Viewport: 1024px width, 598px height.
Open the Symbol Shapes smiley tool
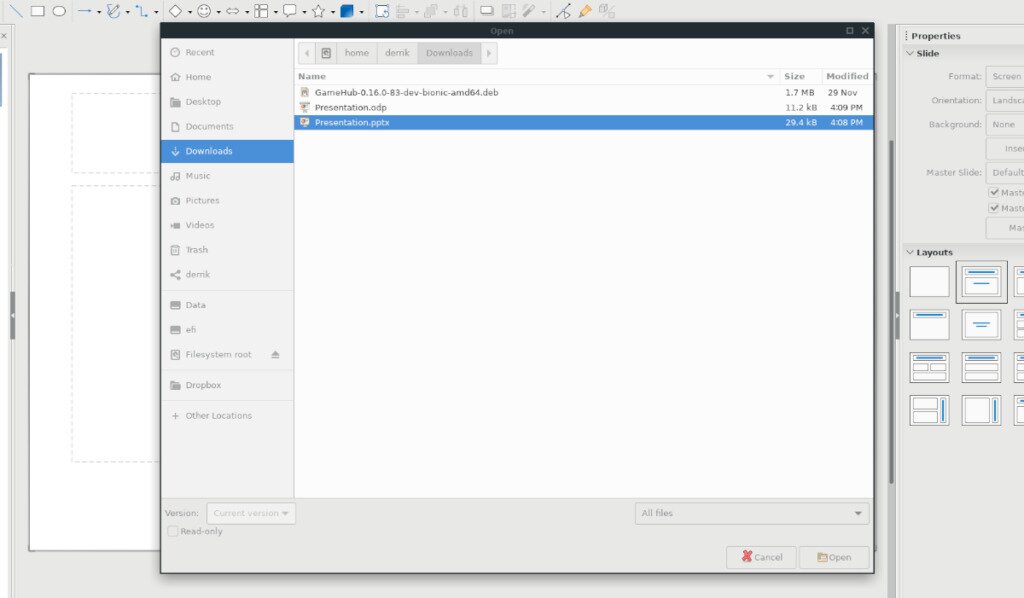[205, 11]
